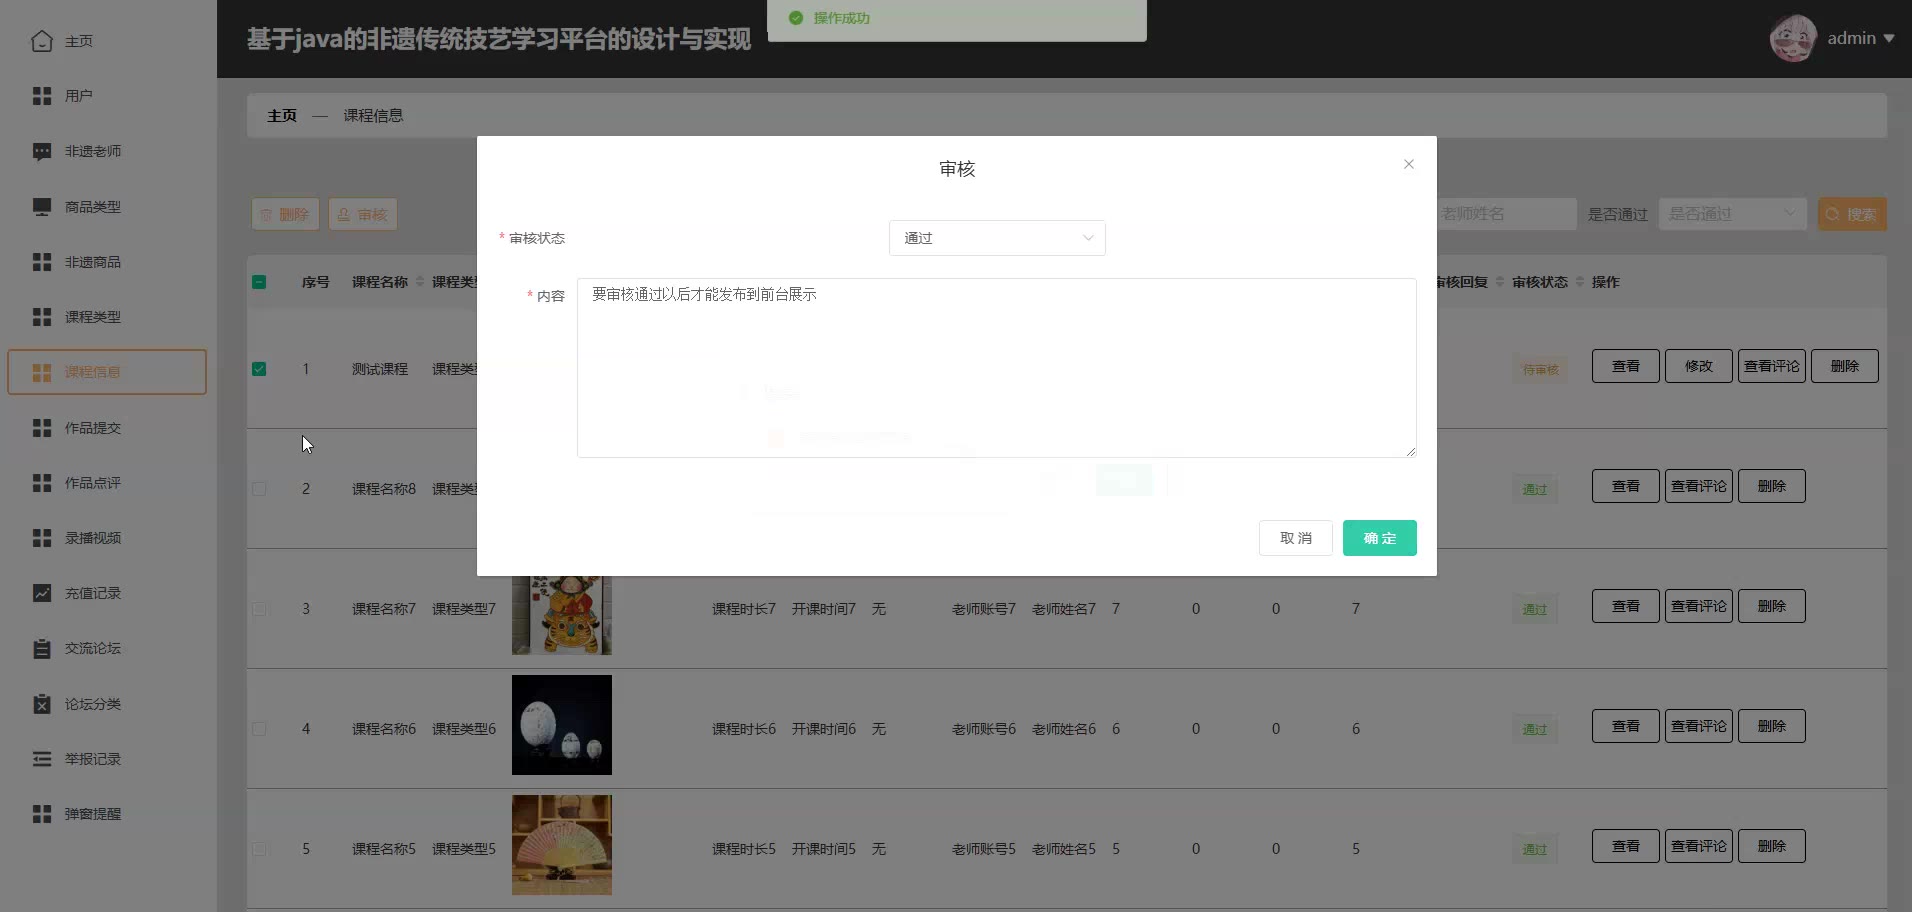Expand the 是否通过 filter dropdown
This screenshot has height=912, width=1912.
point(1732,214)
